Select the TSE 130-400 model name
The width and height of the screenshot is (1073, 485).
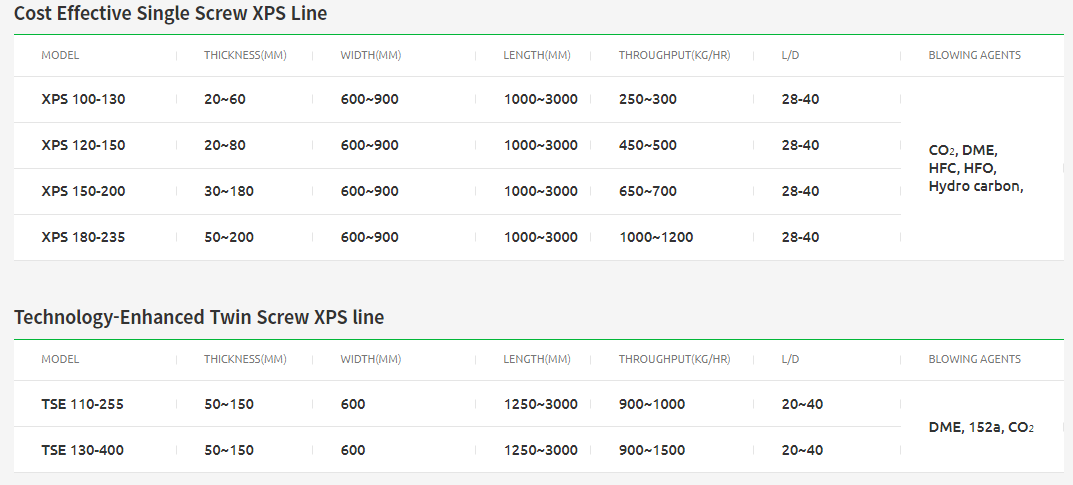[x=83, y=450]
